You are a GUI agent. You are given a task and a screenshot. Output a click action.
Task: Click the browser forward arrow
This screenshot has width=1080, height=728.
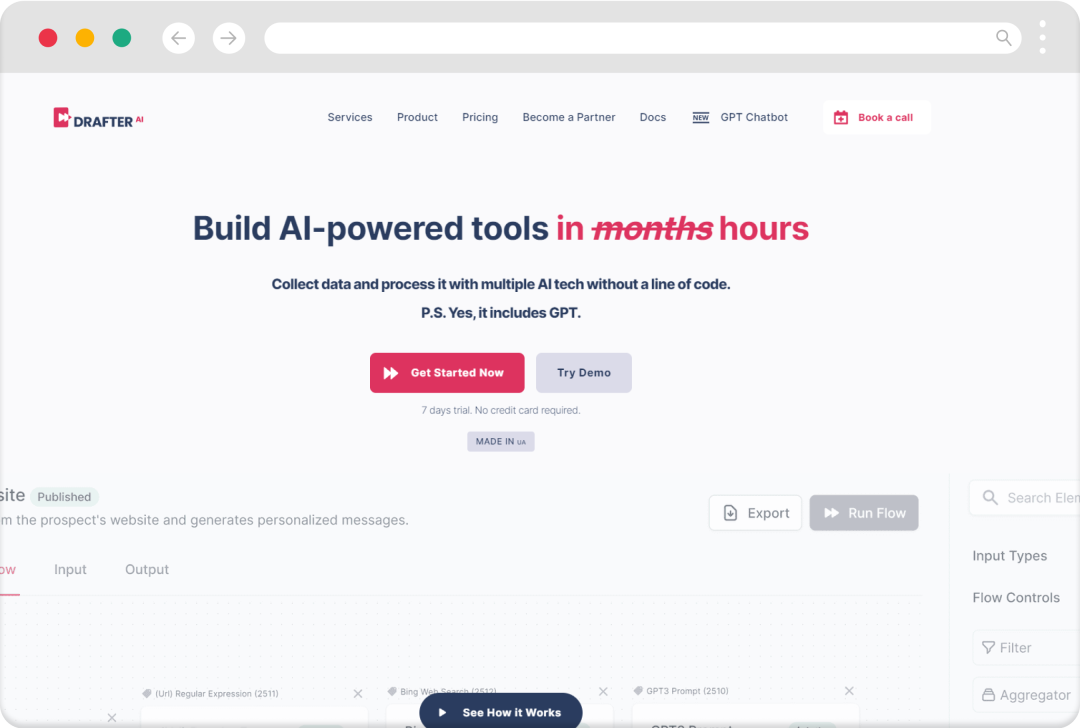tap(229, 38)
